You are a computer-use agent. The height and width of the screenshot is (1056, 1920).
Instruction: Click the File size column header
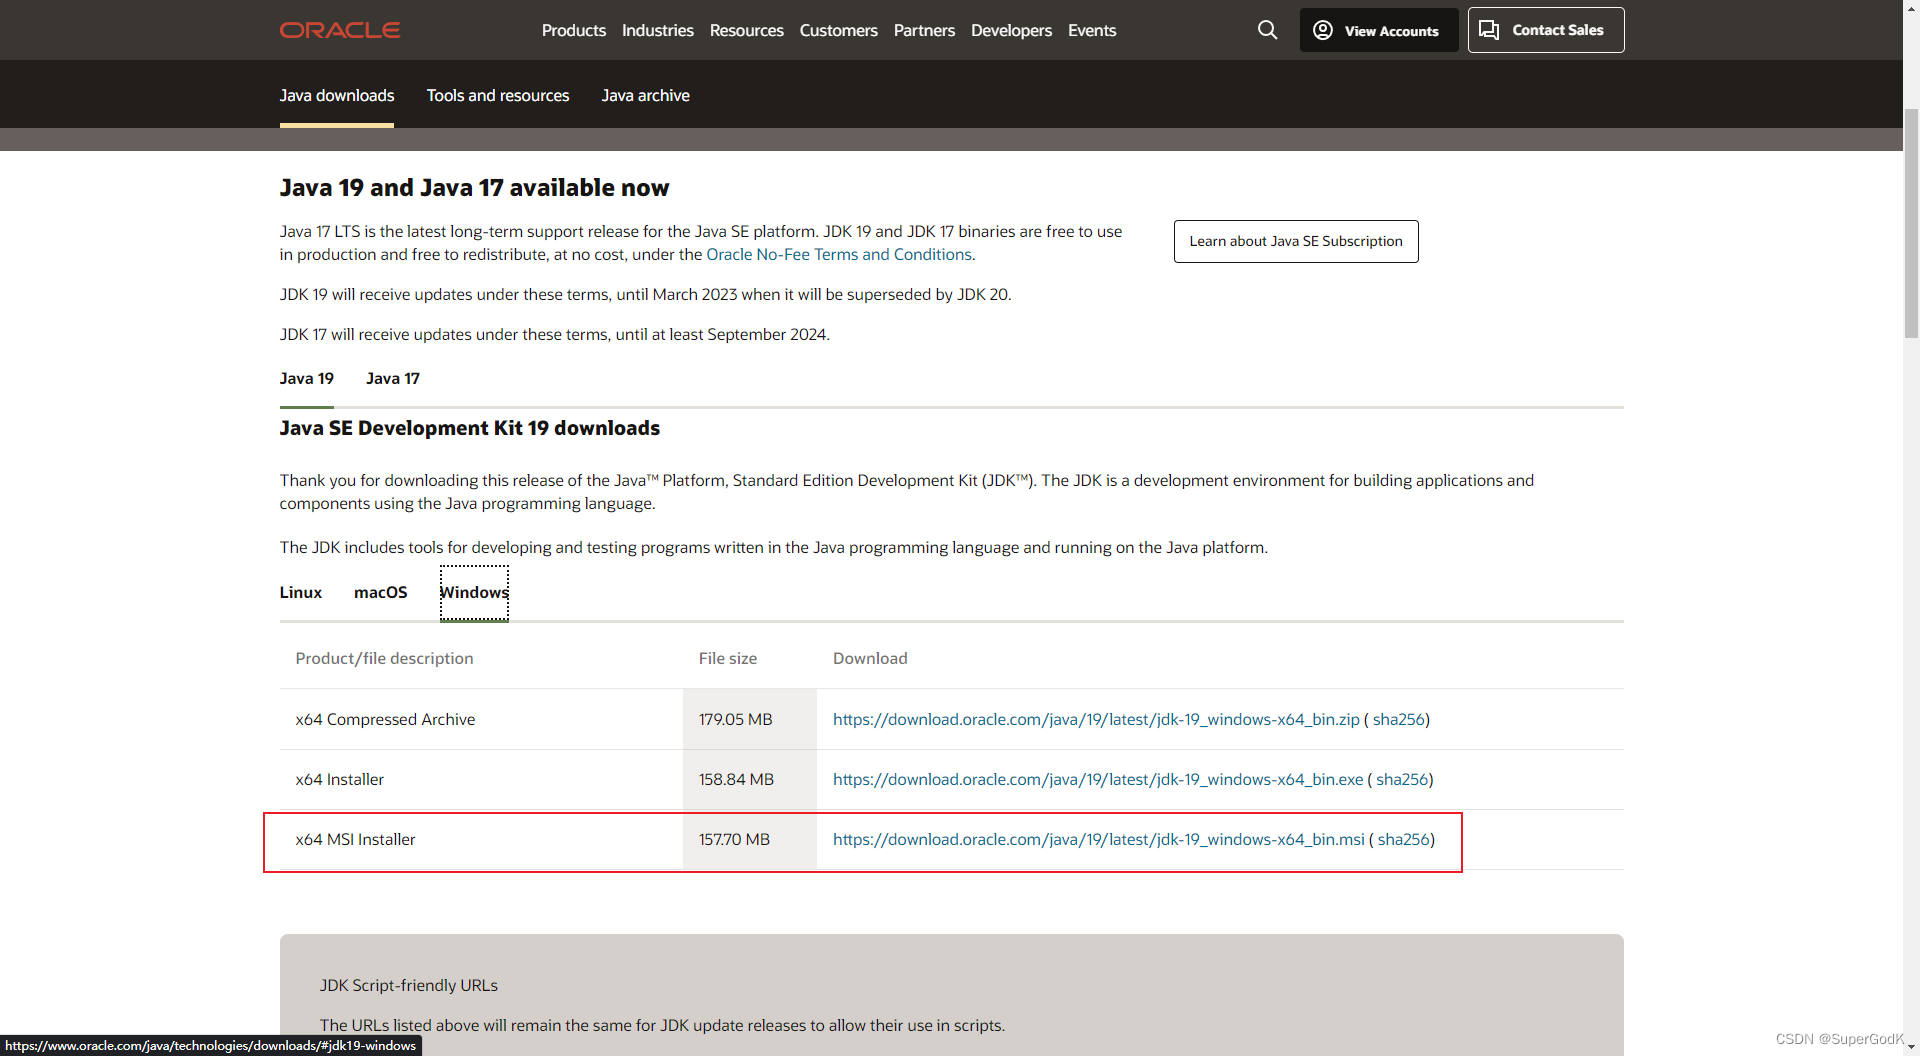point(727,658)
